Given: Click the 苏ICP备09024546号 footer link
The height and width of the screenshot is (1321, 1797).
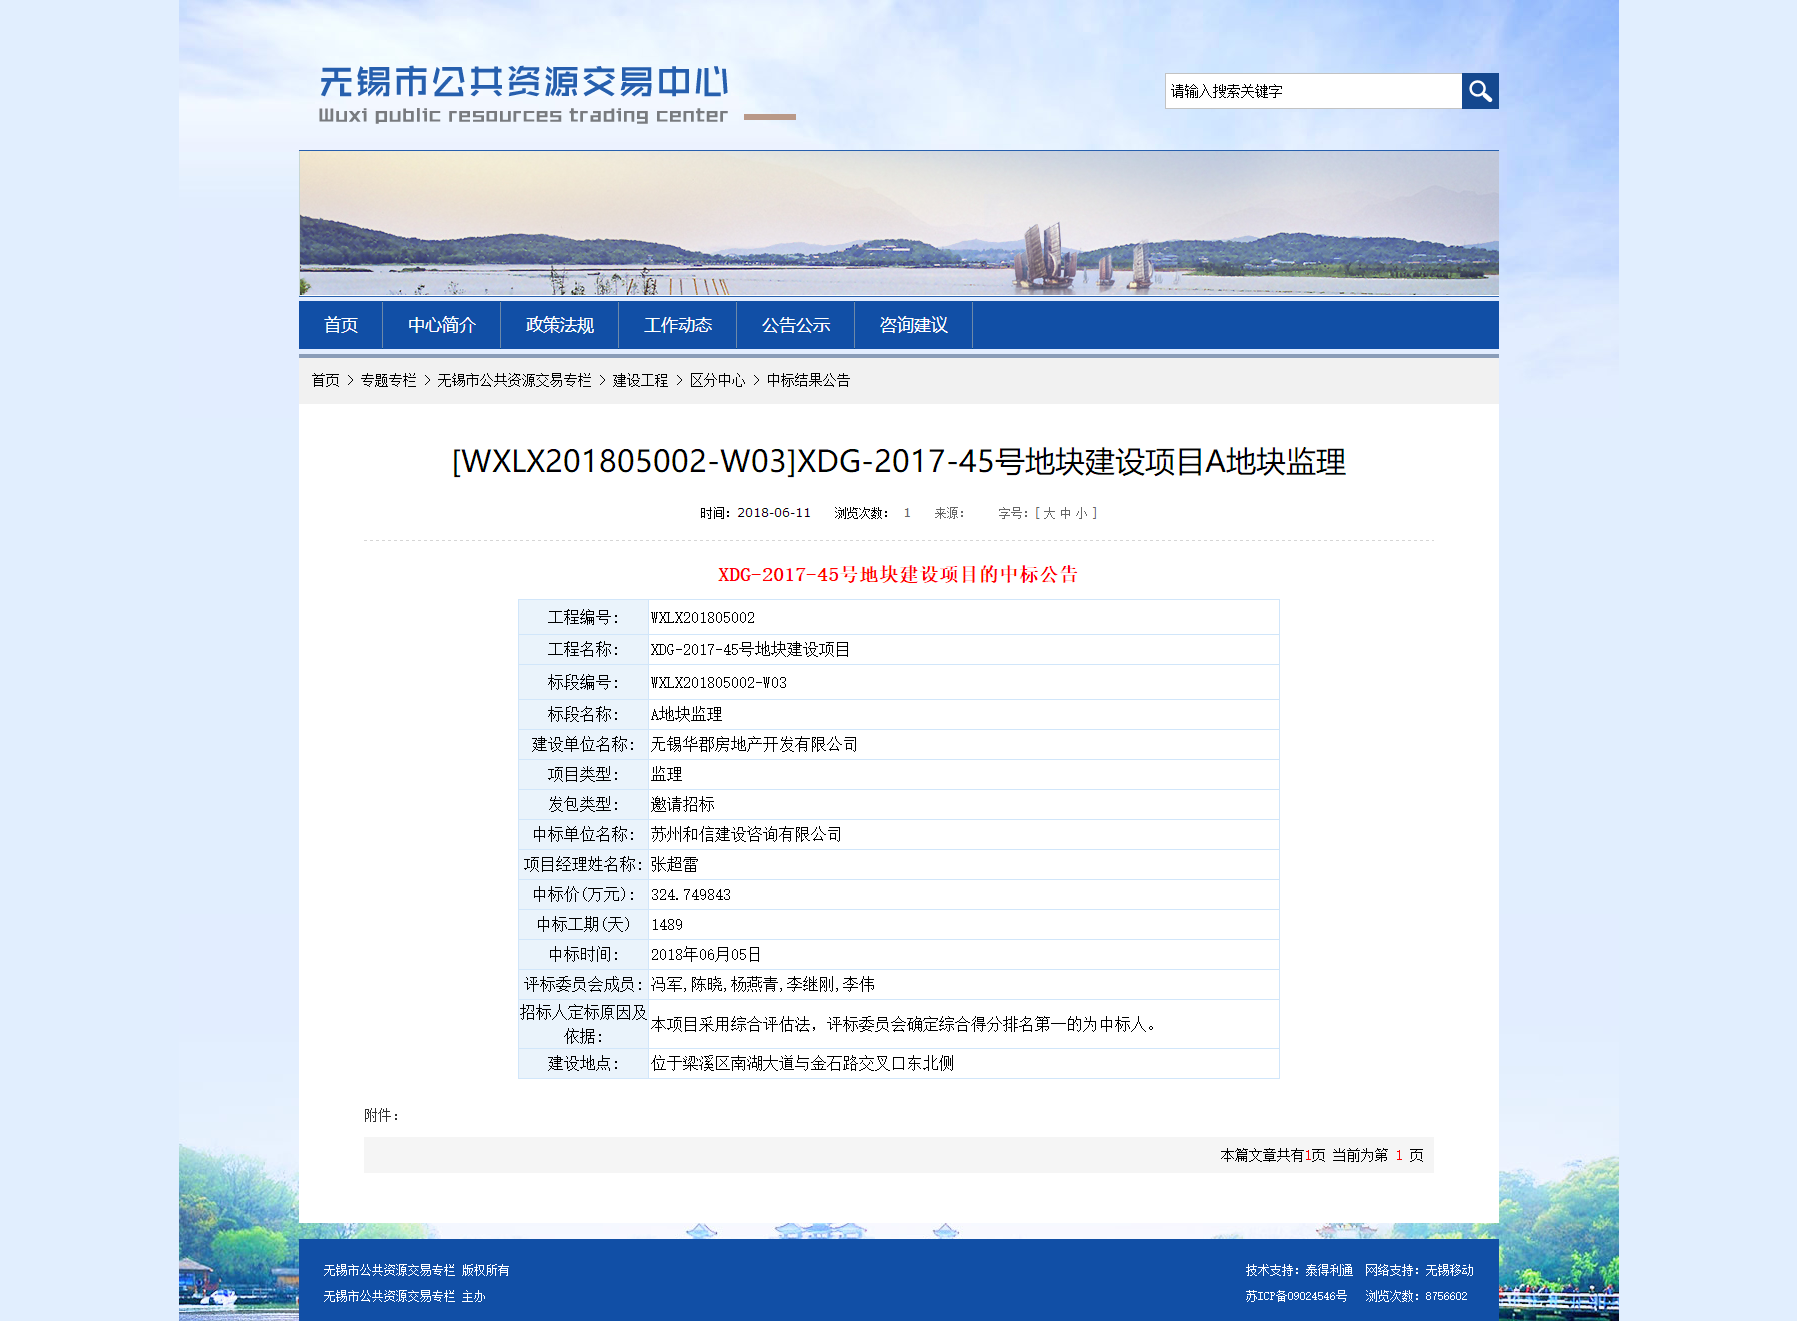Looking at the screenshot, I should (x=1296, y=1296).
